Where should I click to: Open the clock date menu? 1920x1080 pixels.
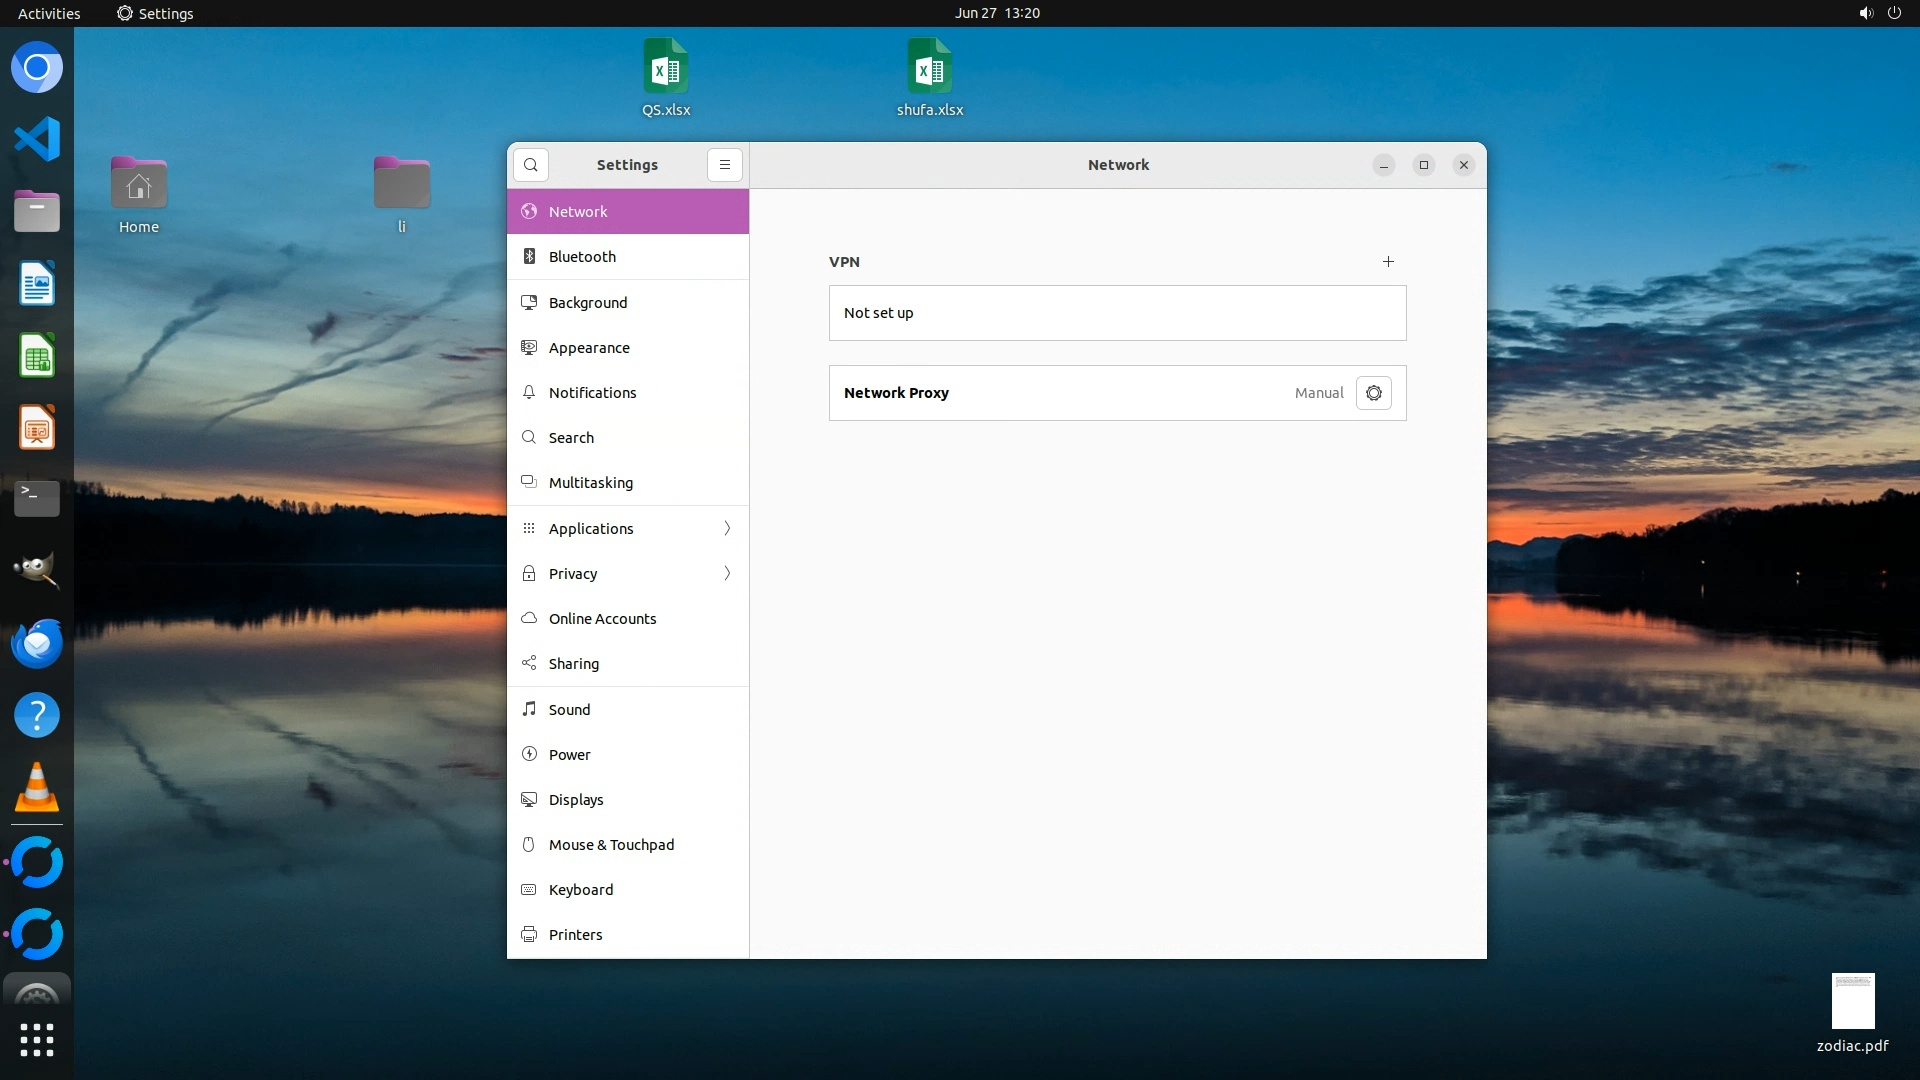[997, 13]
